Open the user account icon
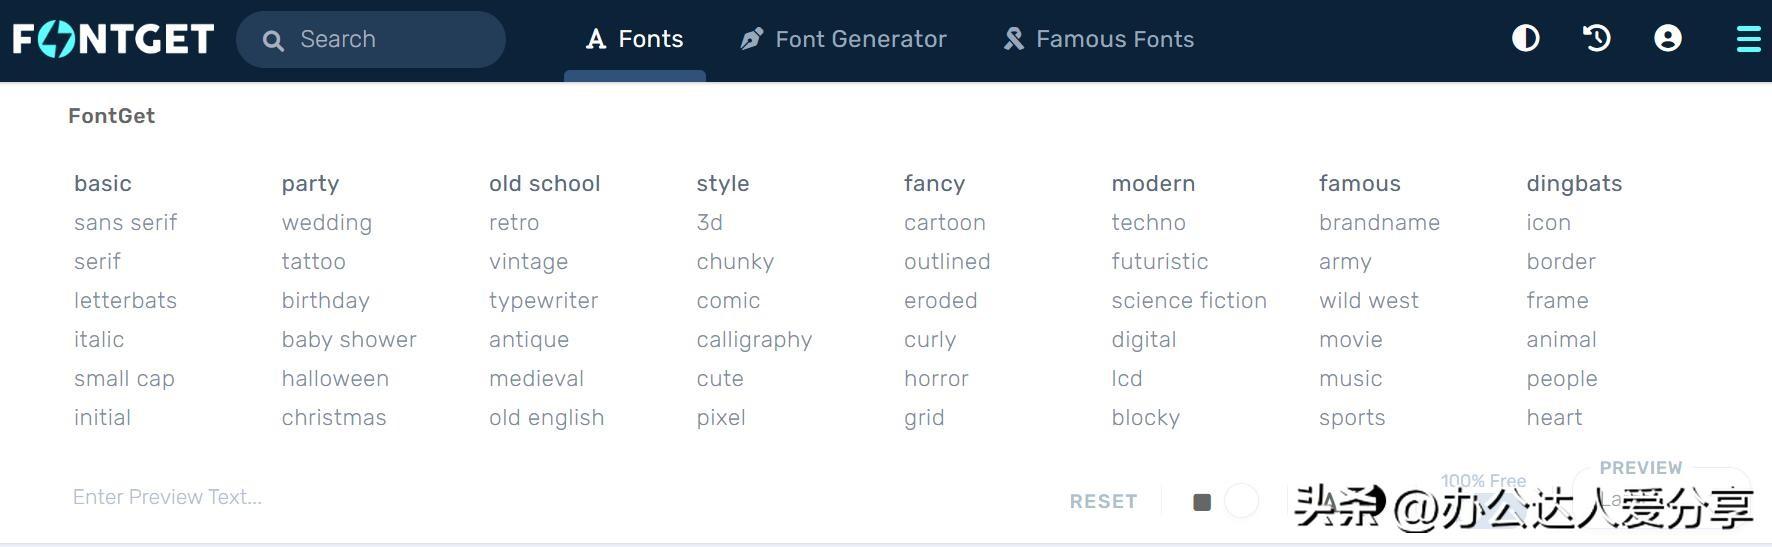1772x547 pixels. [x=1667, y=39]
